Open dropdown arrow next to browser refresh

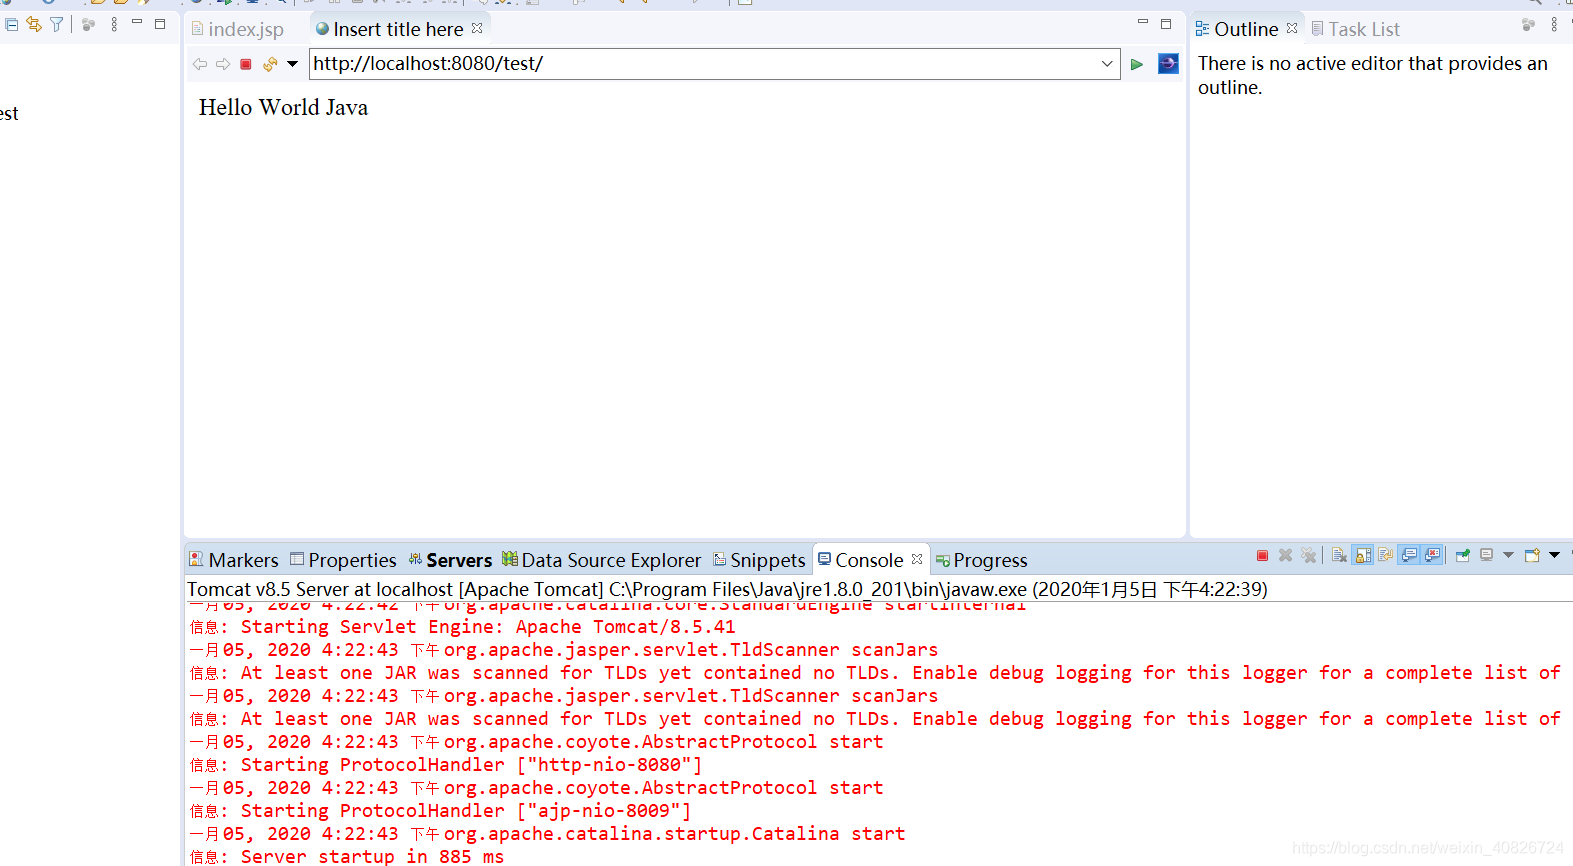pos(292,64)
